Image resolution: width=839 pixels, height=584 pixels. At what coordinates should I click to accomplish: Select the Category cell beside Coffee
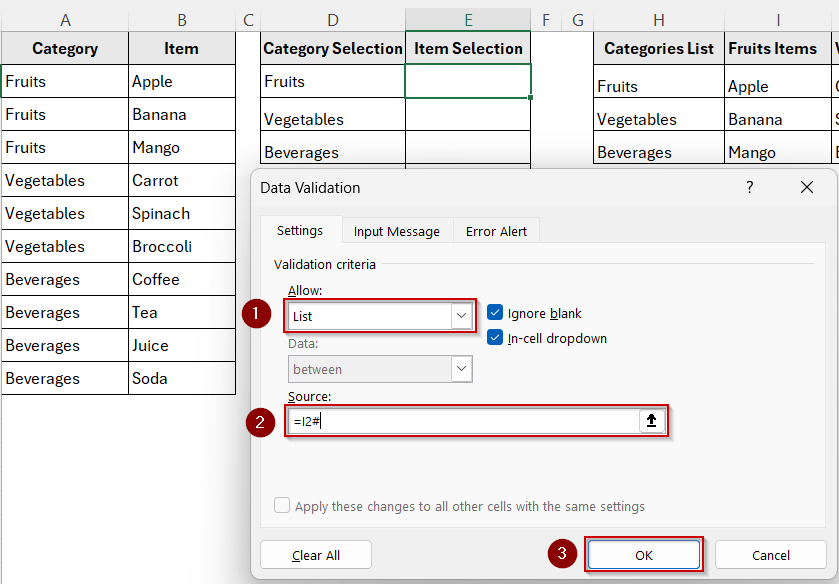(x=65, y=279)
